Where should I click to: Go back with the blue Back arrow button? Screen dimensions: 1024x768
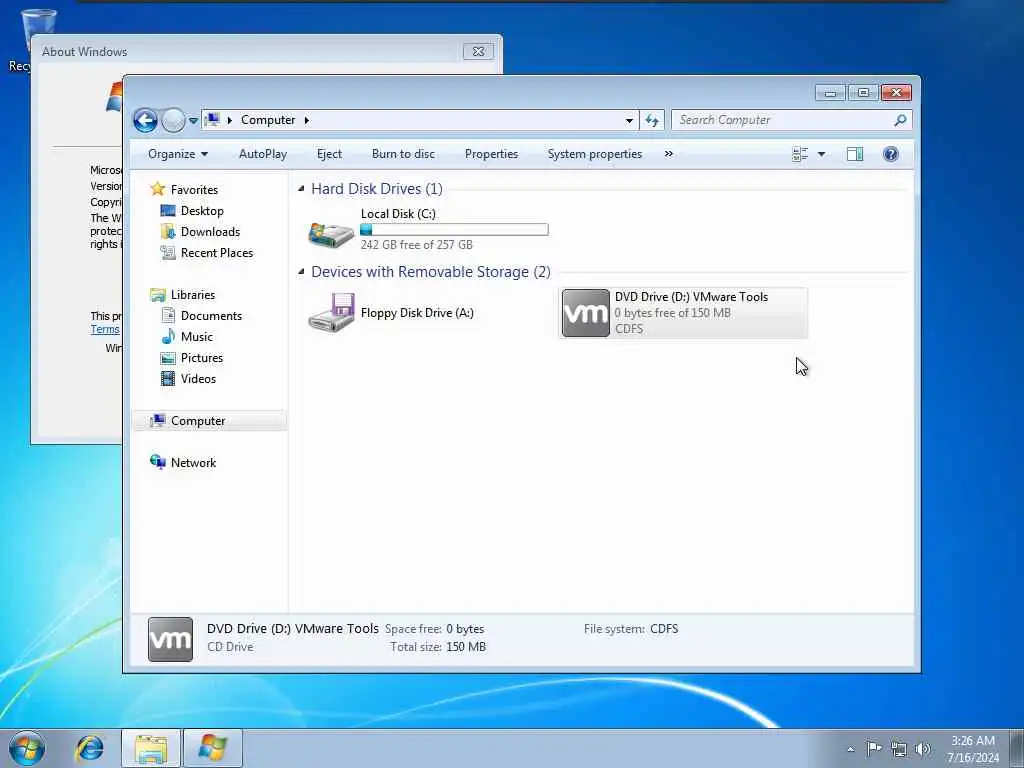click(x=145, y=120)
